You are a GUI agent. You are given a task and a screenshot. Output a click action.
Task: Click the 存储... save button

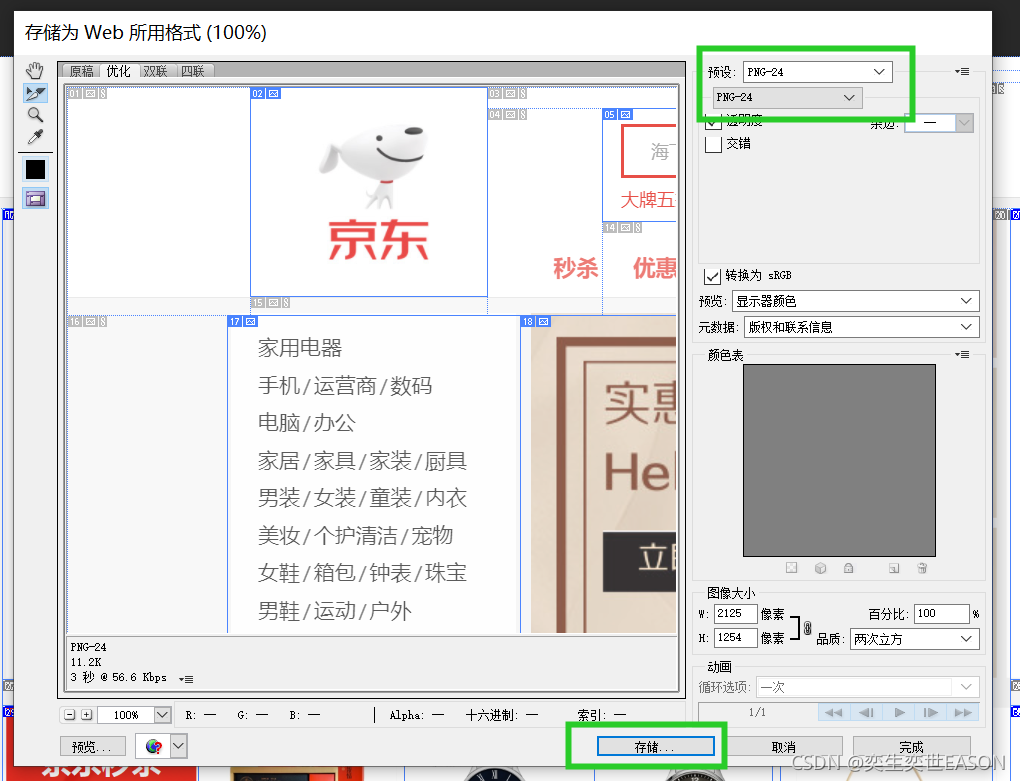tap(655, 747)
